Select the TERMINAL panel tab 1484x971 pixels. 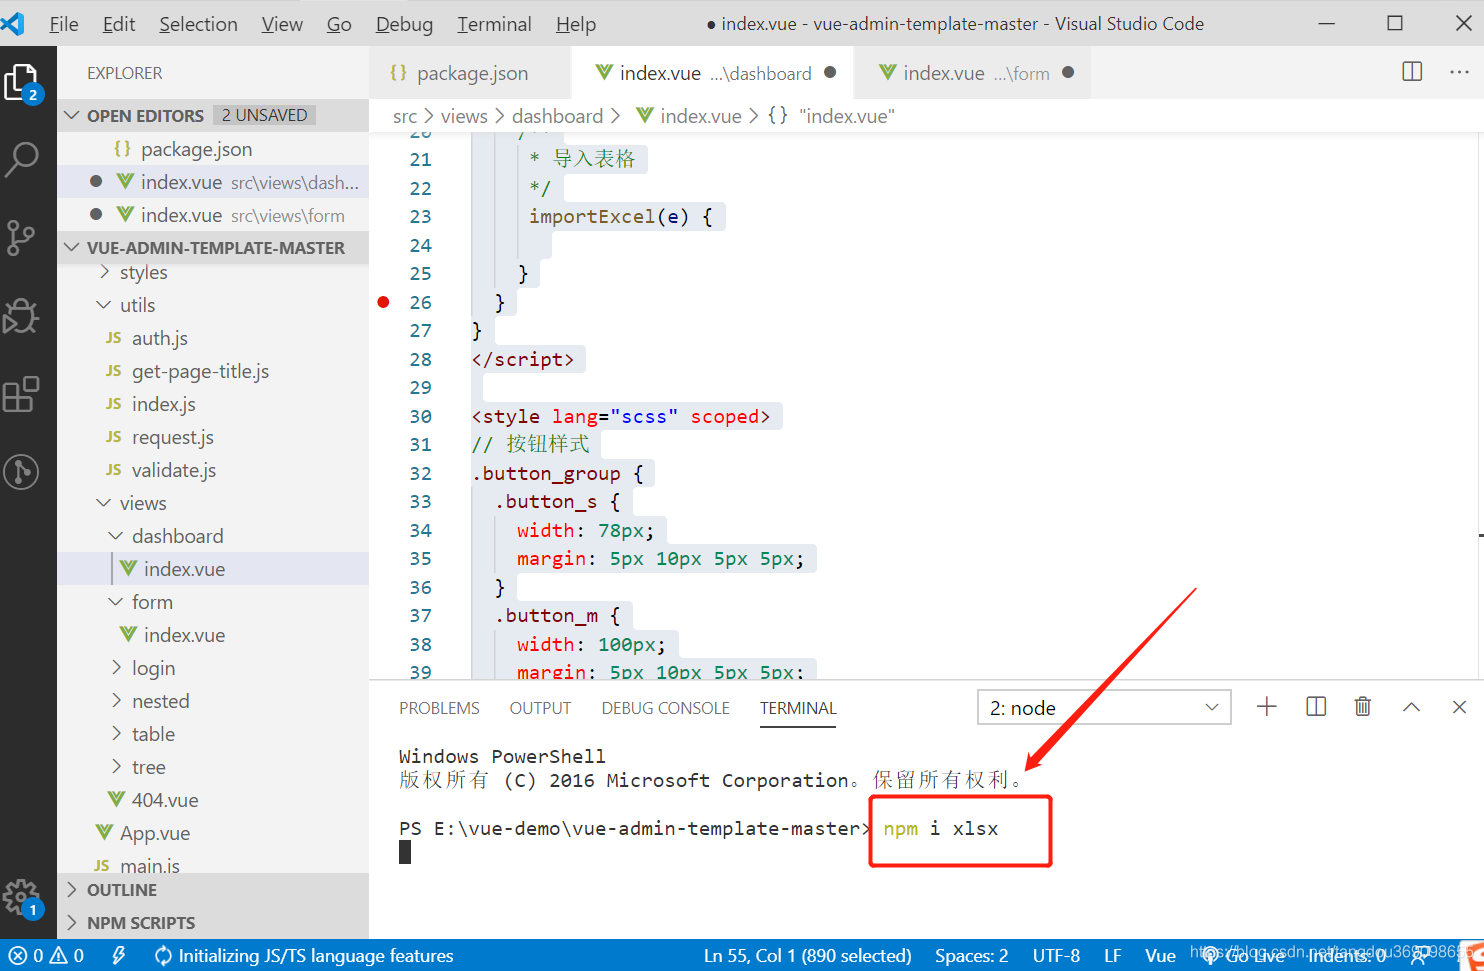coord(797,708)
